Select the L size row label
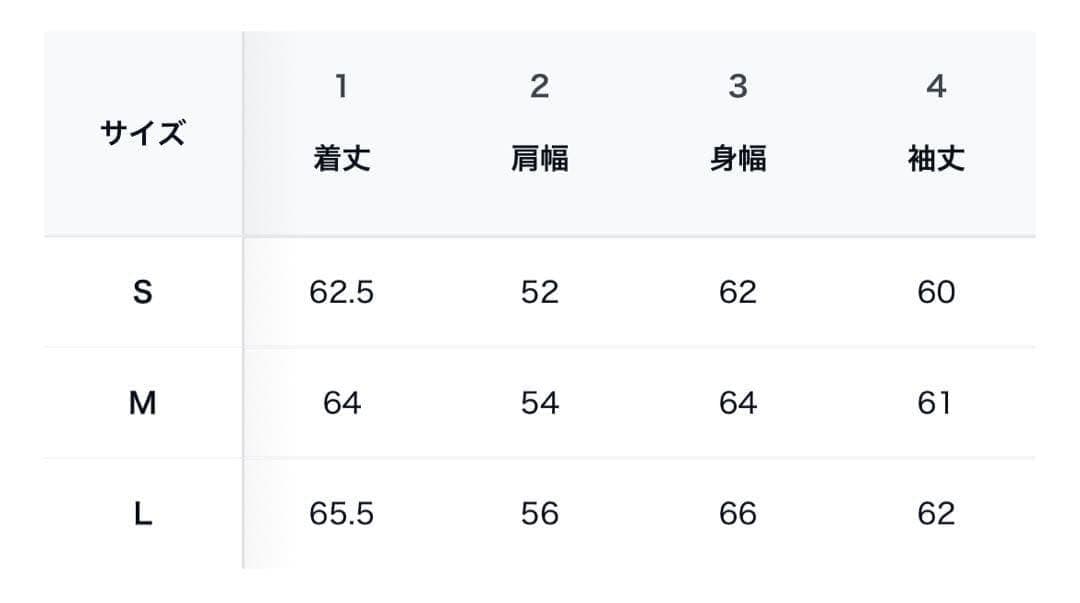The height and width of the screenshot is (603, 1080). tap(143, 514)
